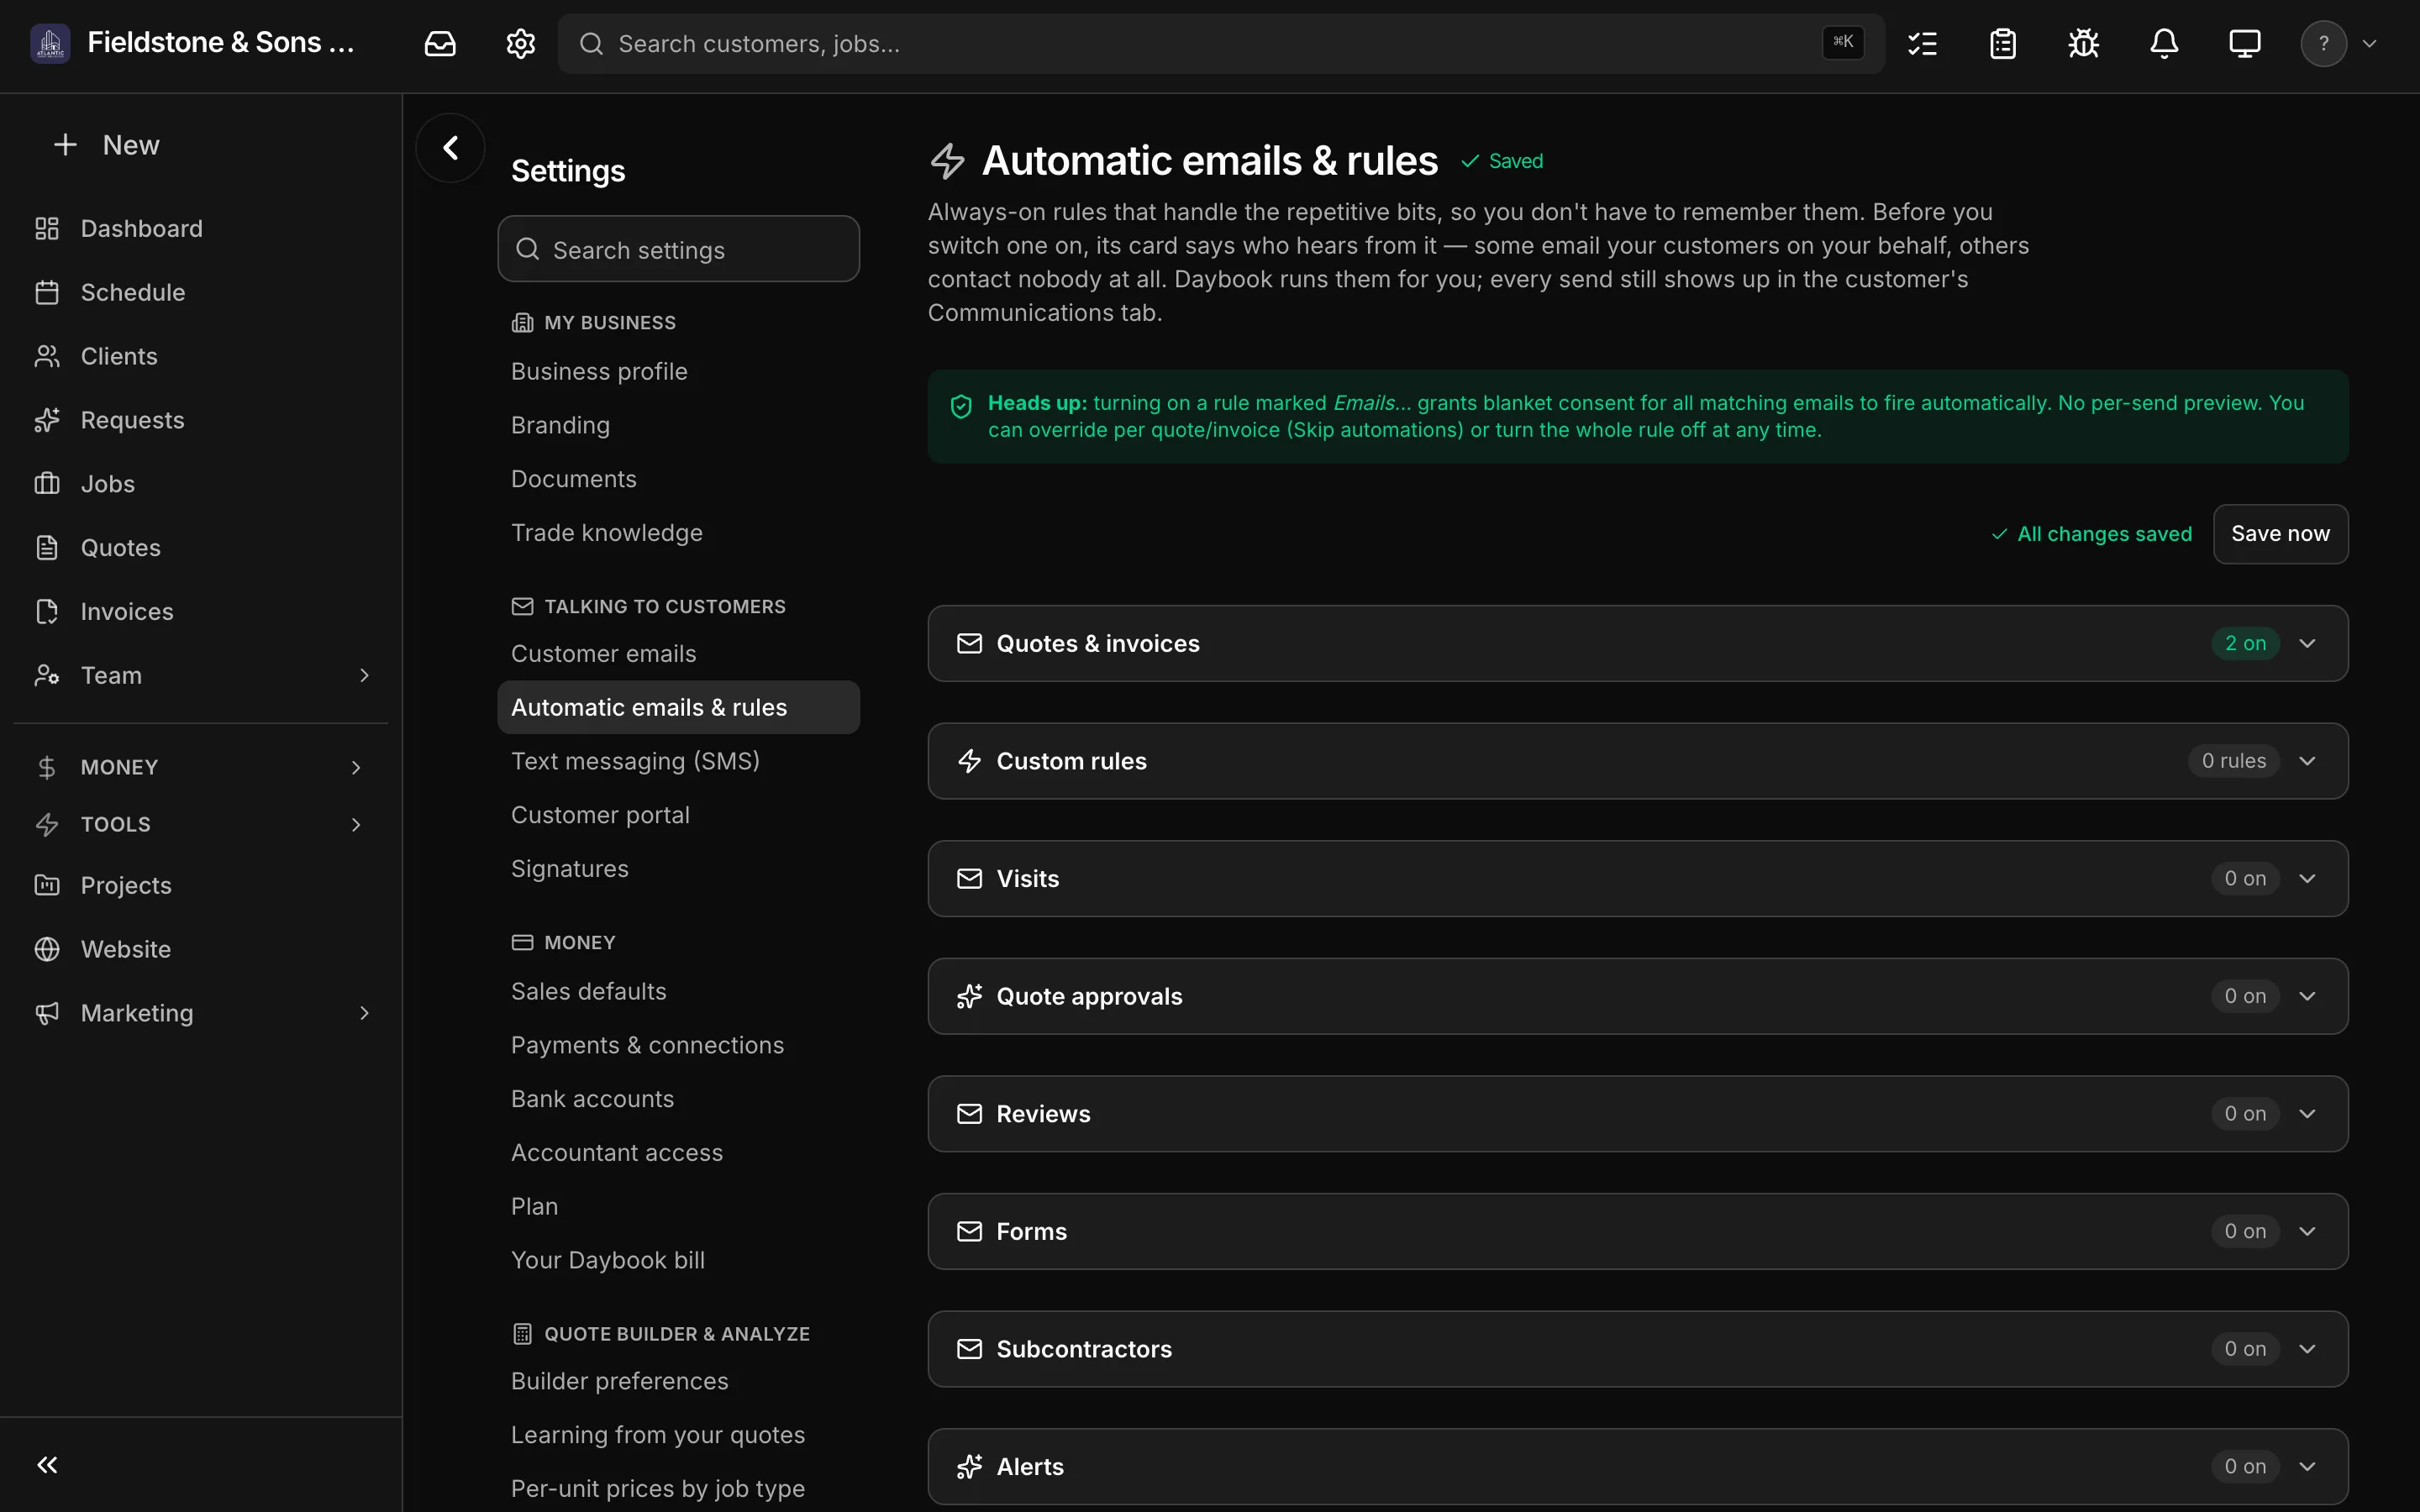Open Branding settings page
The width and height of the screenshot is (2420, 1512).
click(x=678, y=425)
